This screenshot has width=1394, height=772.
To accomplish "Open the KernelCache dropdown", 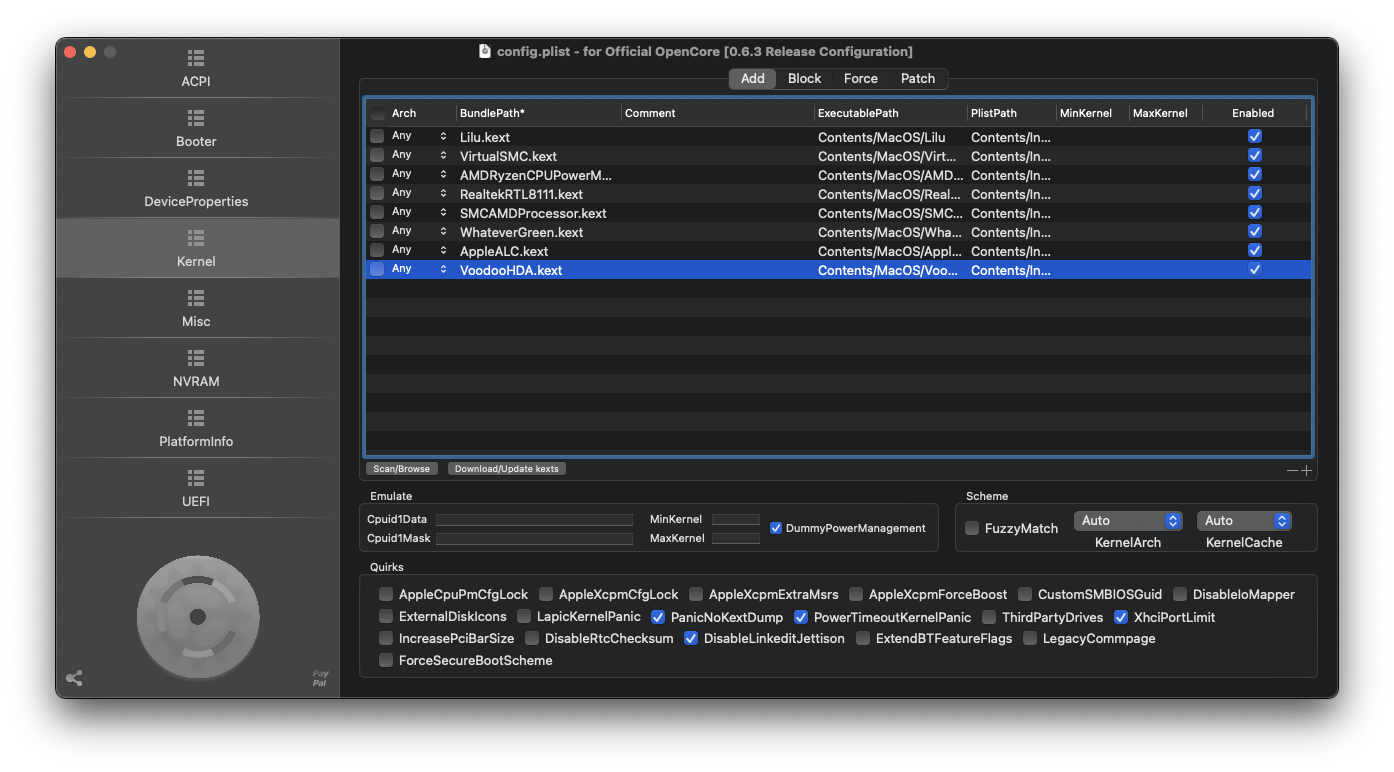I will tap(1244, 521).
